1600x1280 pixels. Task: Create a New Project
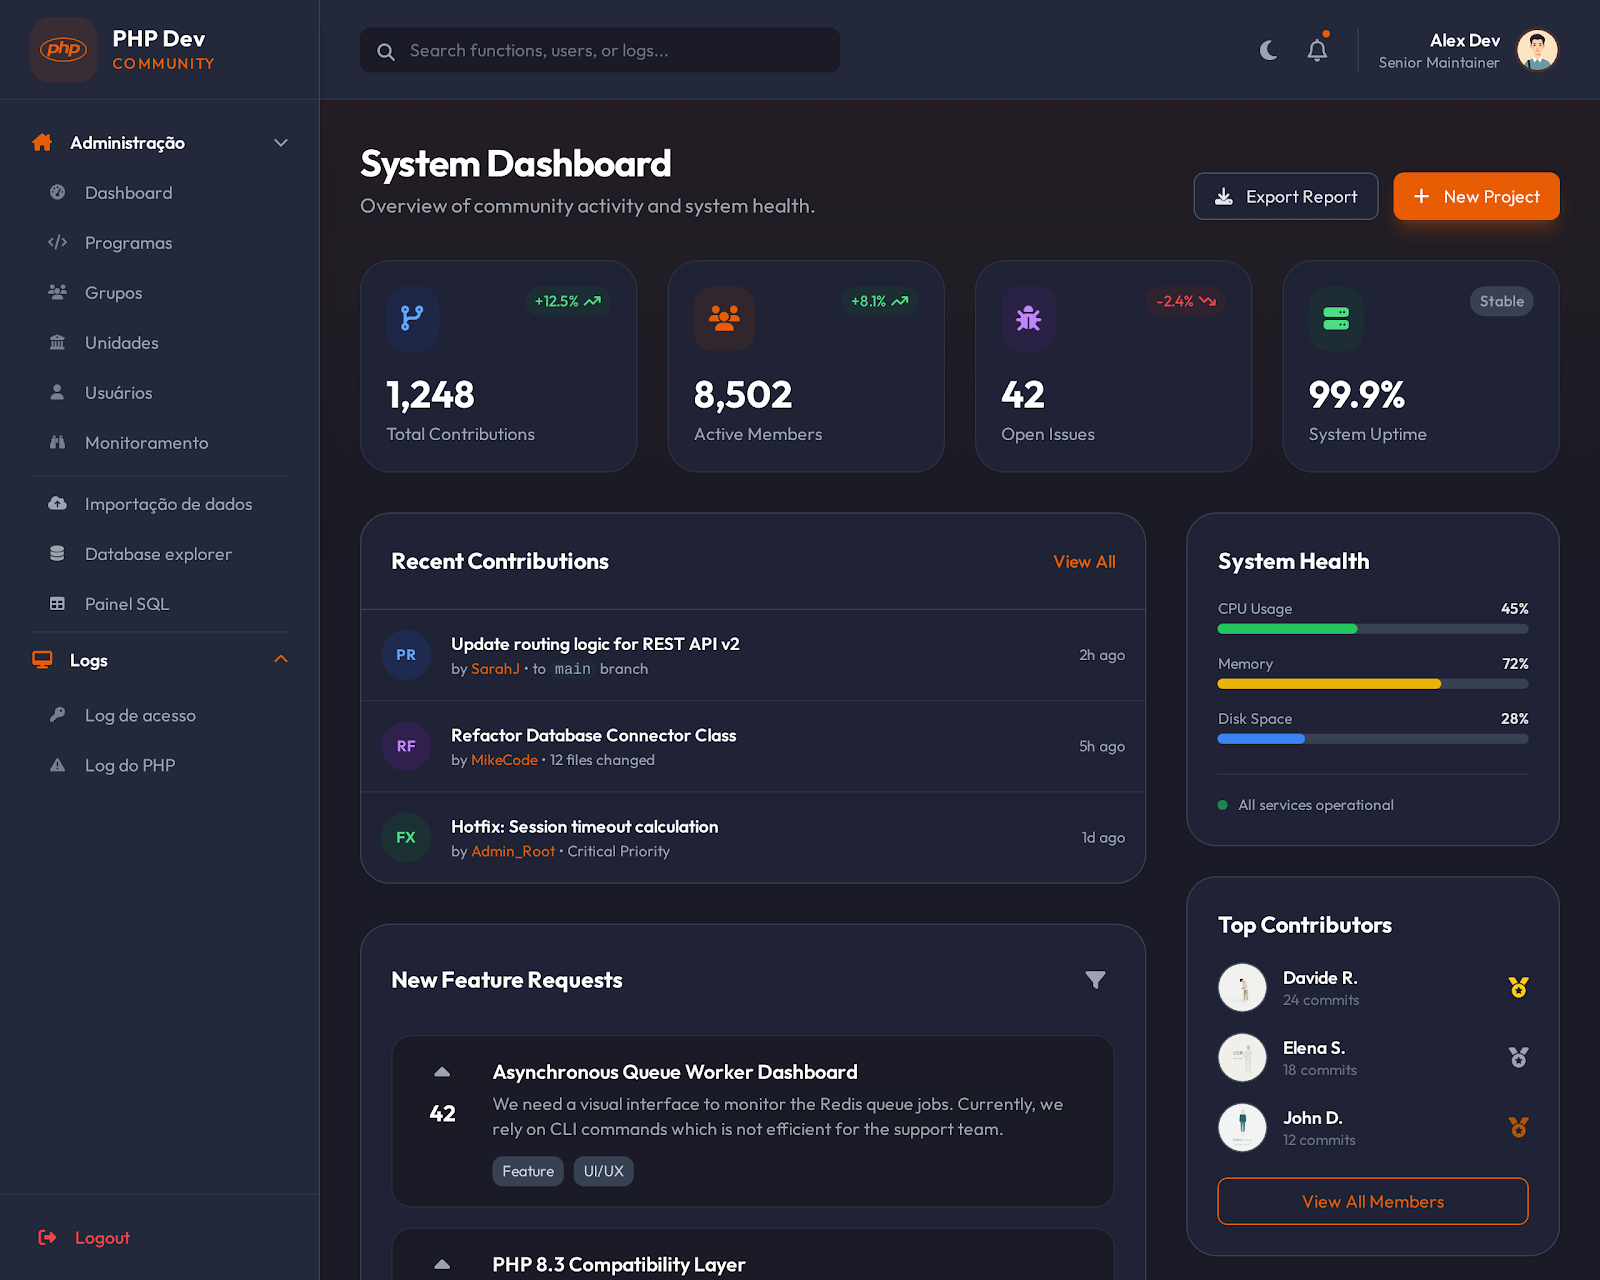coord(1476,197)
